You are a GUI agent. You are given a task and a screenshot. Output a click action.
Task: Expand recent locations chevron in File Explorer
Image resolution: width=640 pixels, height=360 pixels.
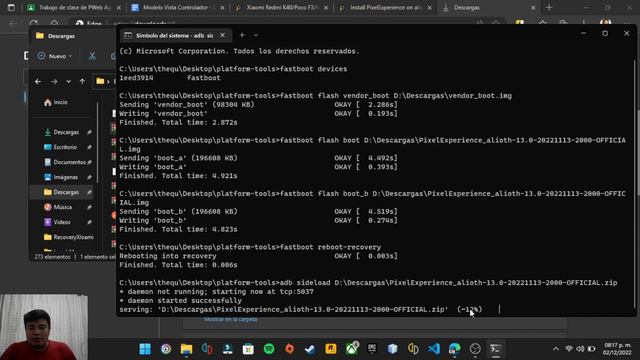tap(68, 82)
